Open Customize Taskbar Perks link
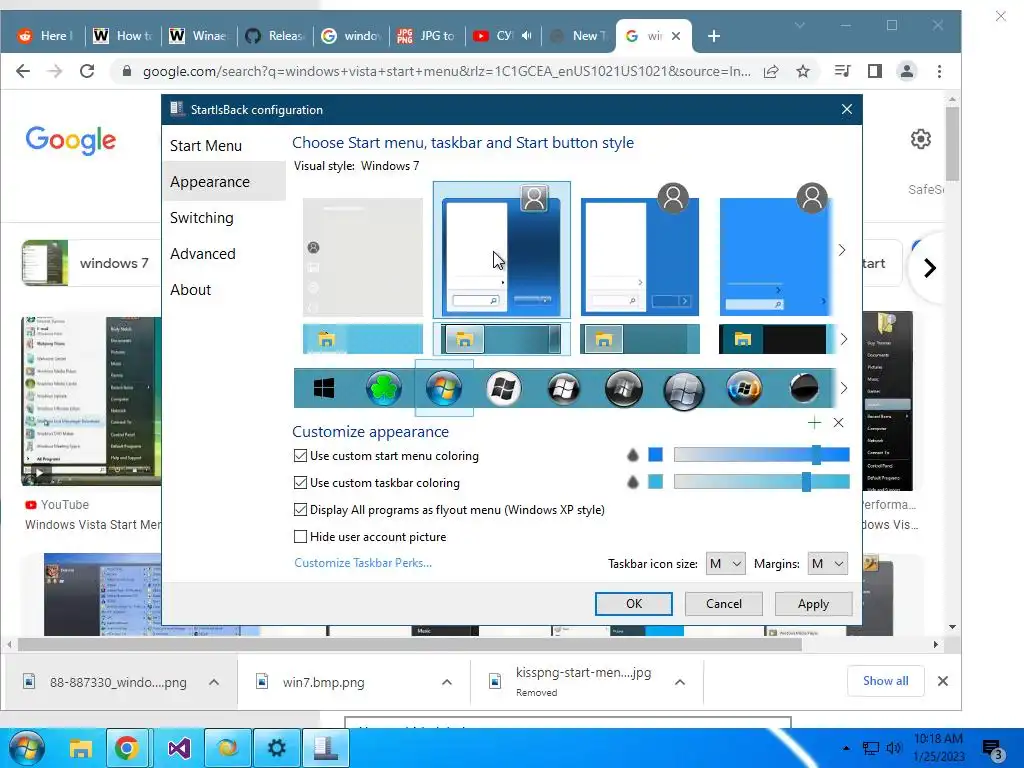Image resolution: width=1024 pixels, height=768 pixels. pyautogui.click(x=363, y=563)
